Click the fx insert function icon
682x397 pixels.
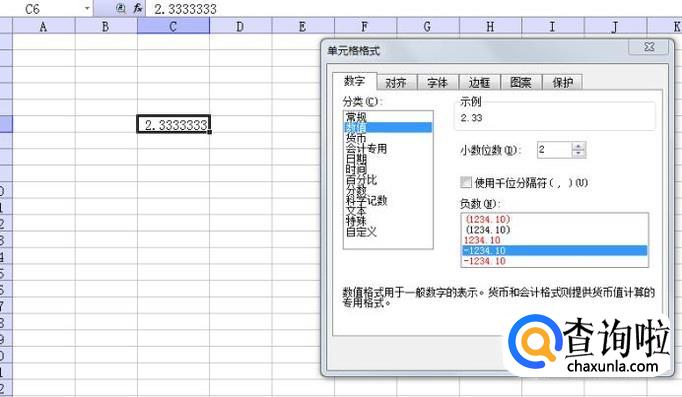point(137,8)
